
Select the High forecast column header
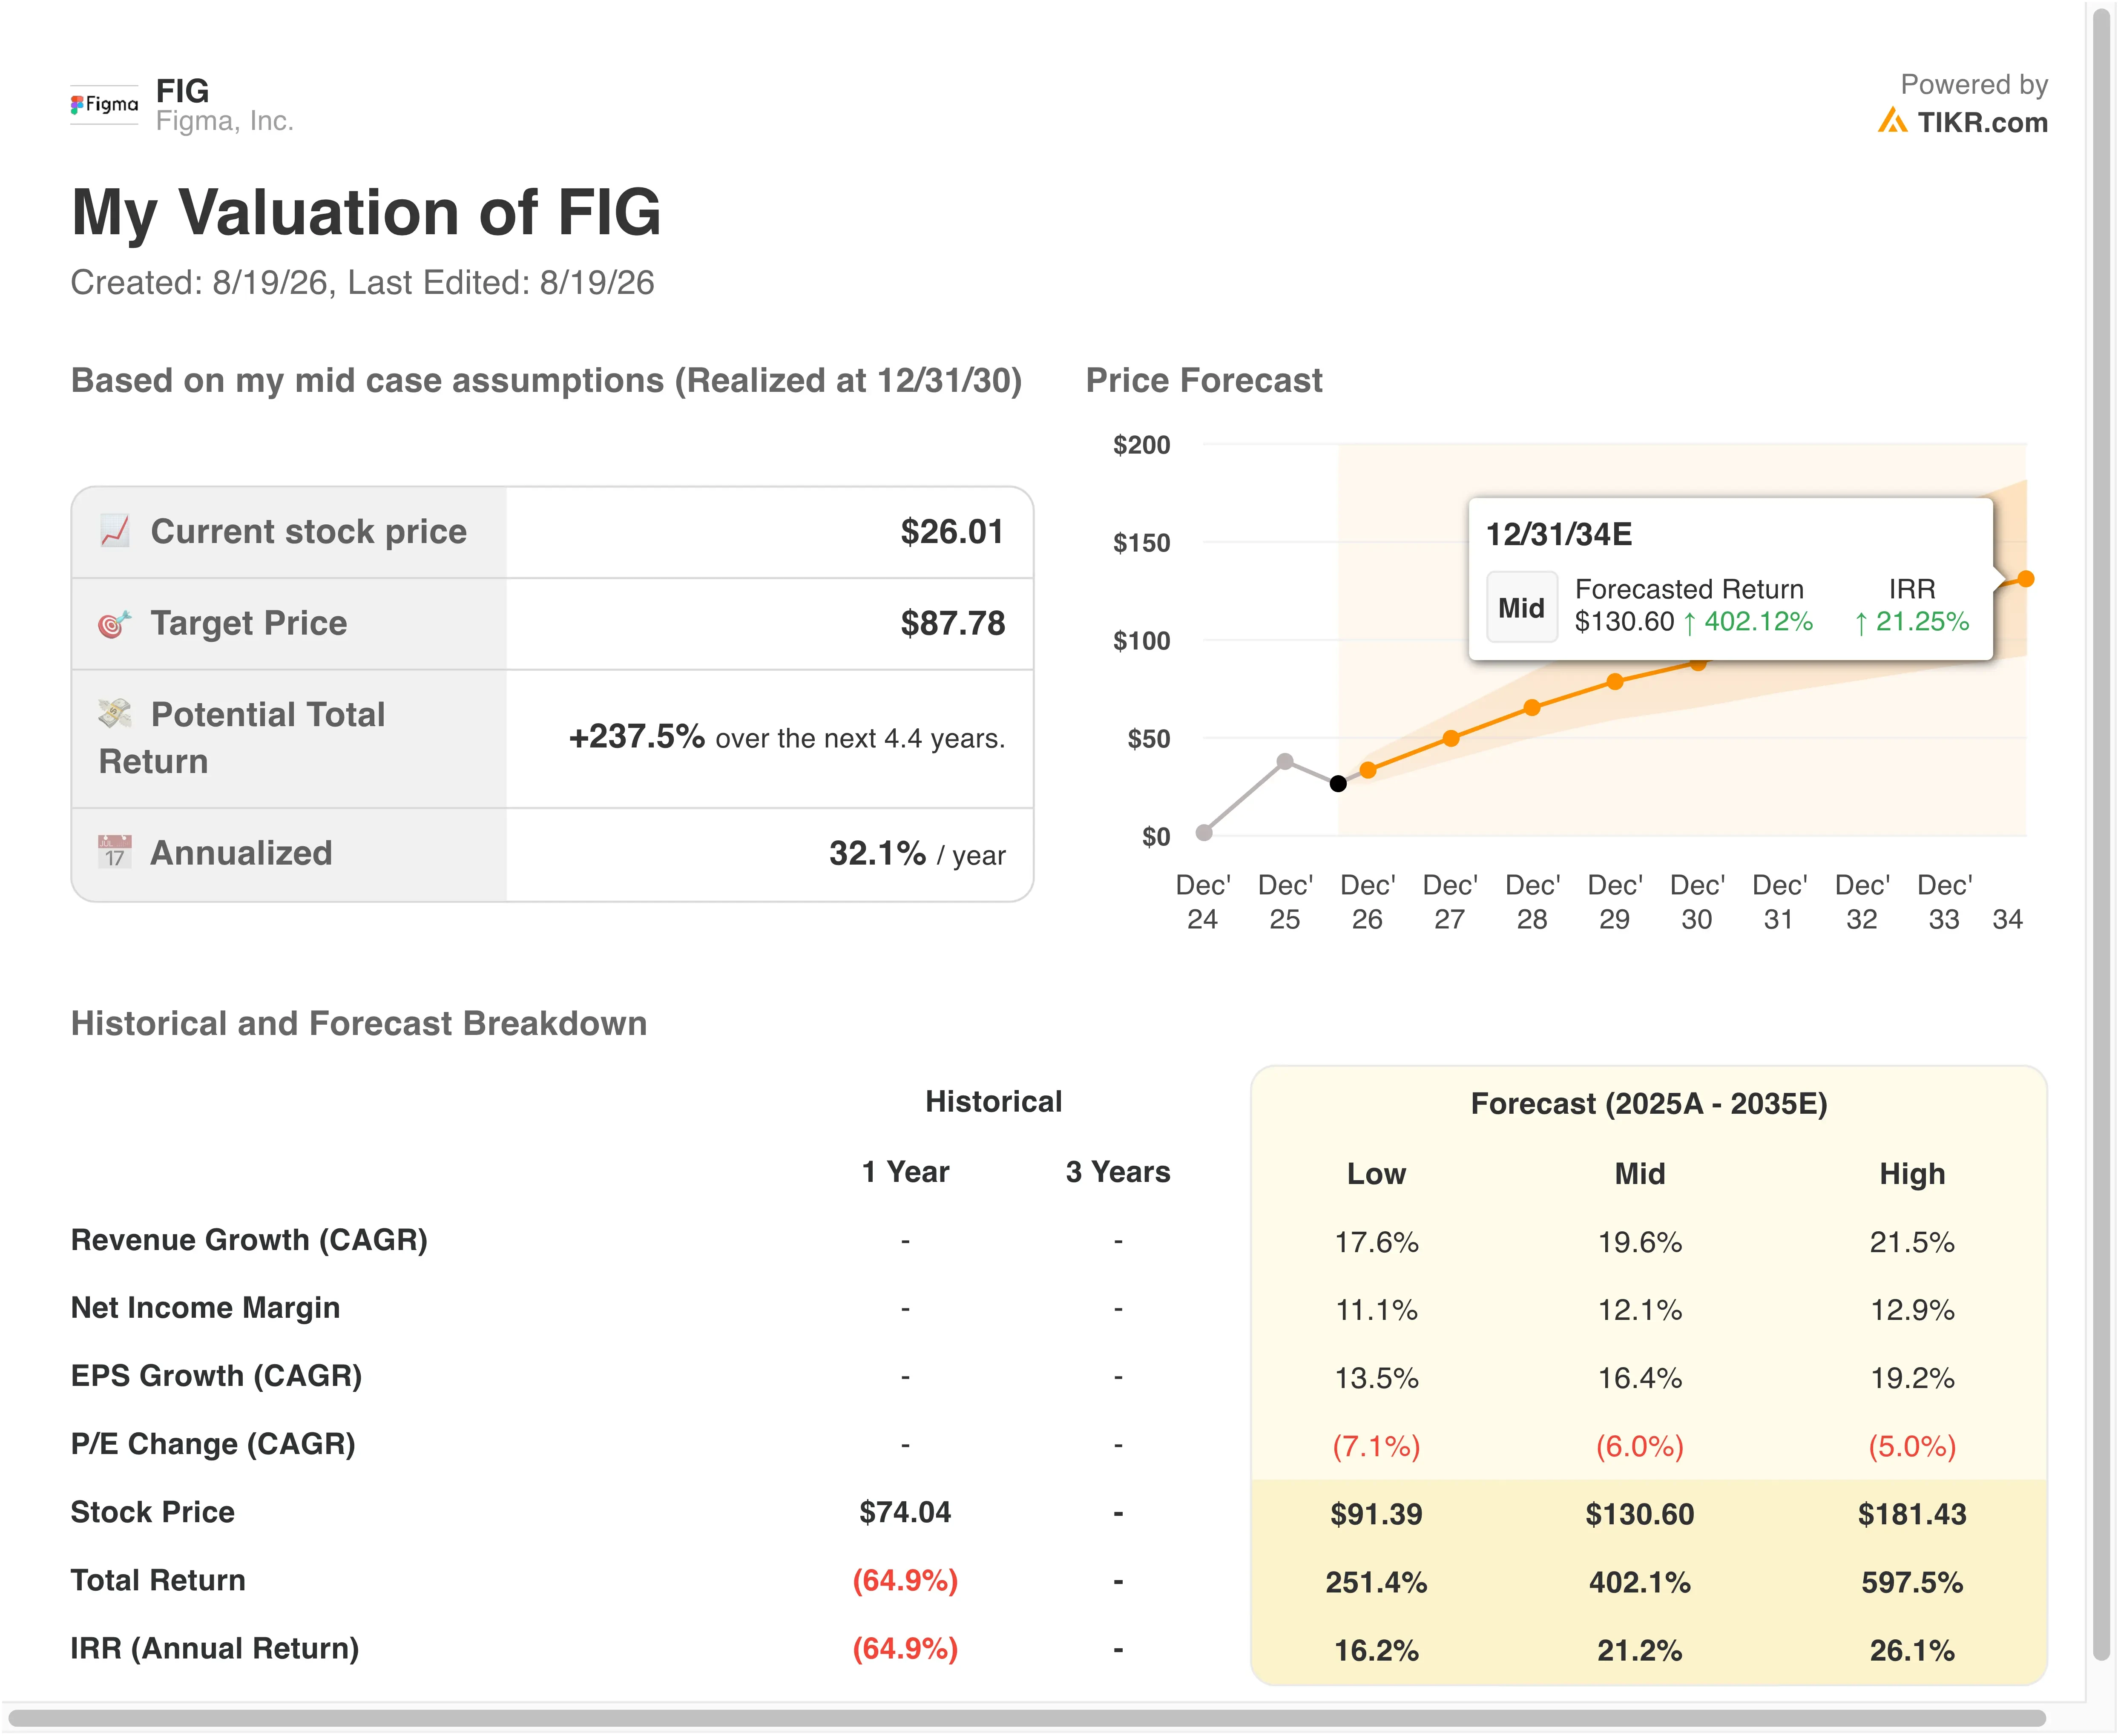click(1912, 1174)
